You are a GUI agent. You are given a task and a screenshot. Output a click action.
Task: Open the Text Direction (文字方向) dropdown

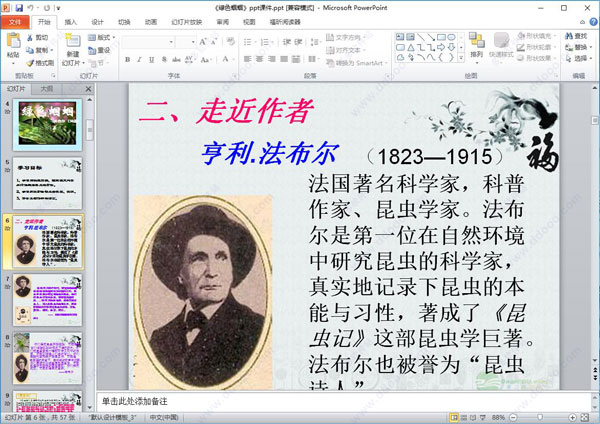(x=346, y=37)
